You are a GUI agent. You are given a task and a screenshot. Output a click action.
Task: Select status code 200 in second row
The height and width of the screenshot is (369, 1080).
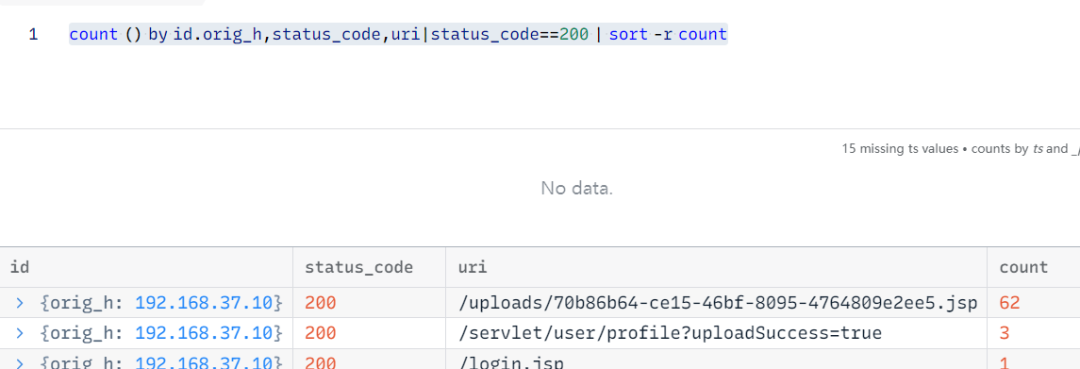[320, 334]
